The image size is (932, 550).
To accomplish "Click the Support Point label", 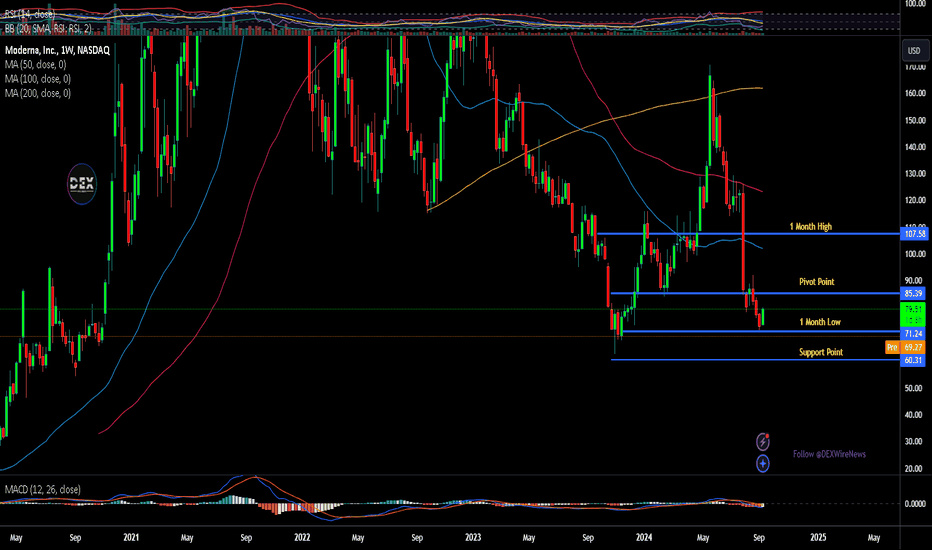I will (821, 352).
